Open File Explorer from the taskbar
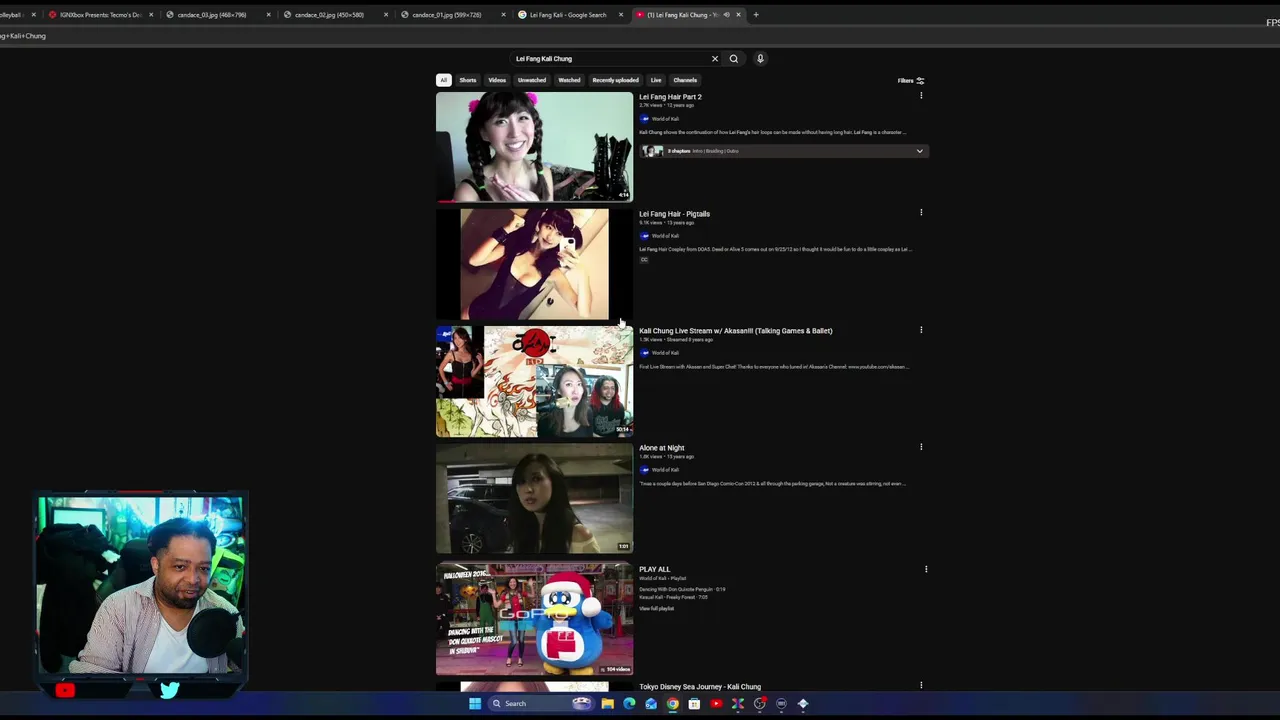Image resolution: width=1280 pixels, height=720 pixels. (607, 703)
